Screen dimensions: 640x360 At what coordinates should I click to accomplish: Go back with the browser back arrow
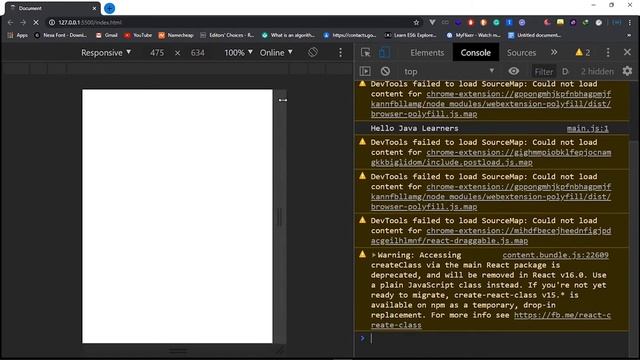pos(11,22)
